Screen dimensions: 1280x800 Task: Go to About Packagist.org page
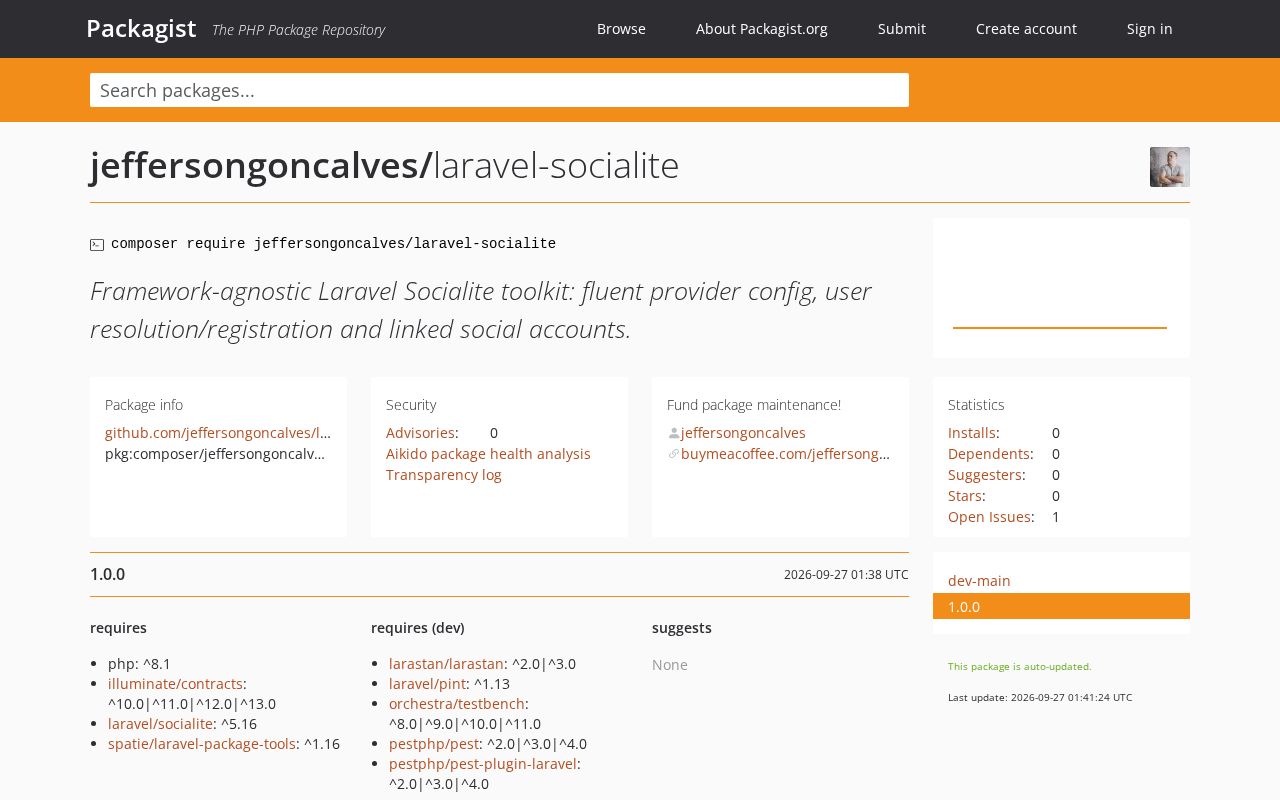tap(762, 29)
